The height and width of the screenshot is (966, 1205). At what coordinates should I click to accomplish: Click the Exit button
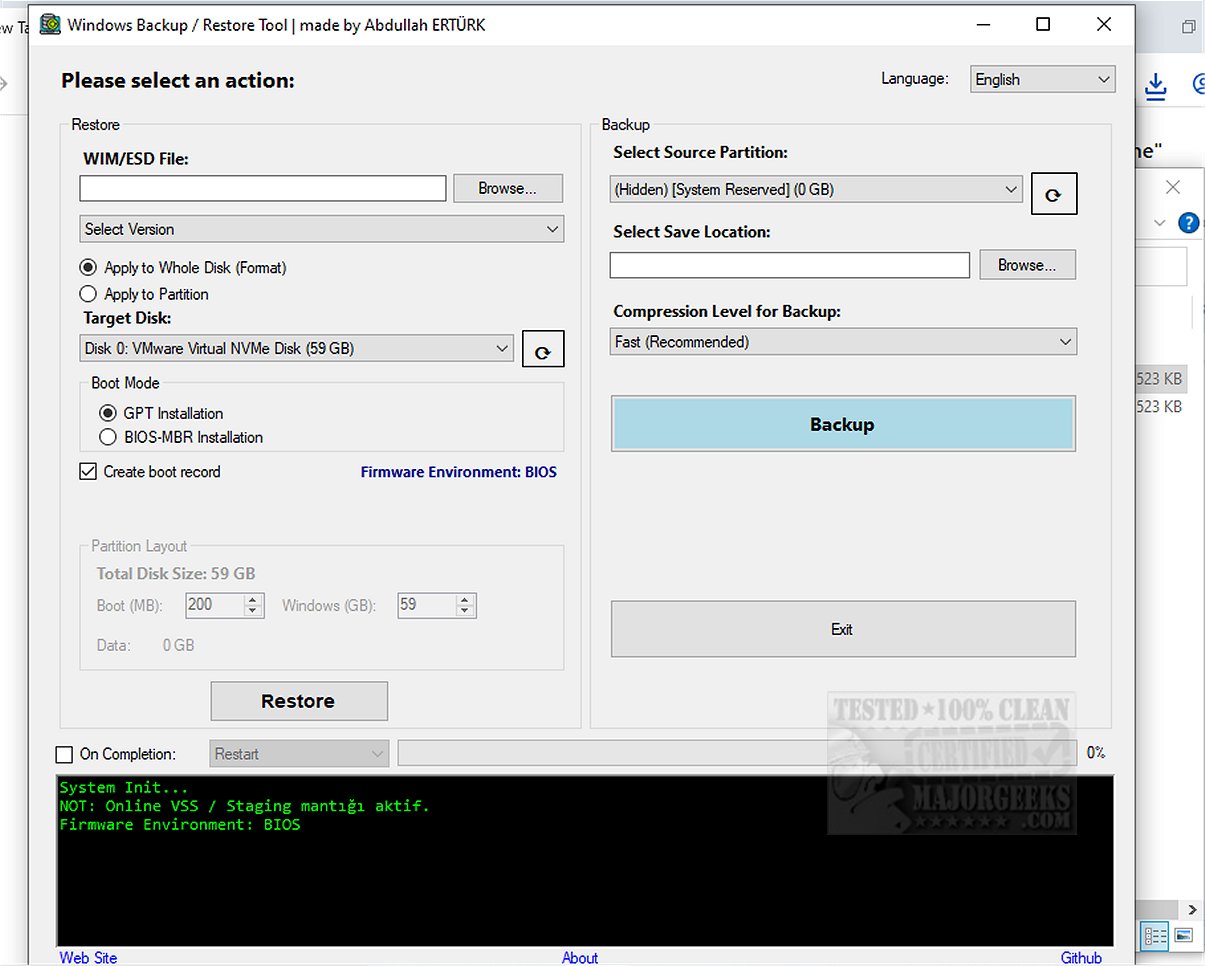[x=843, y=629]
